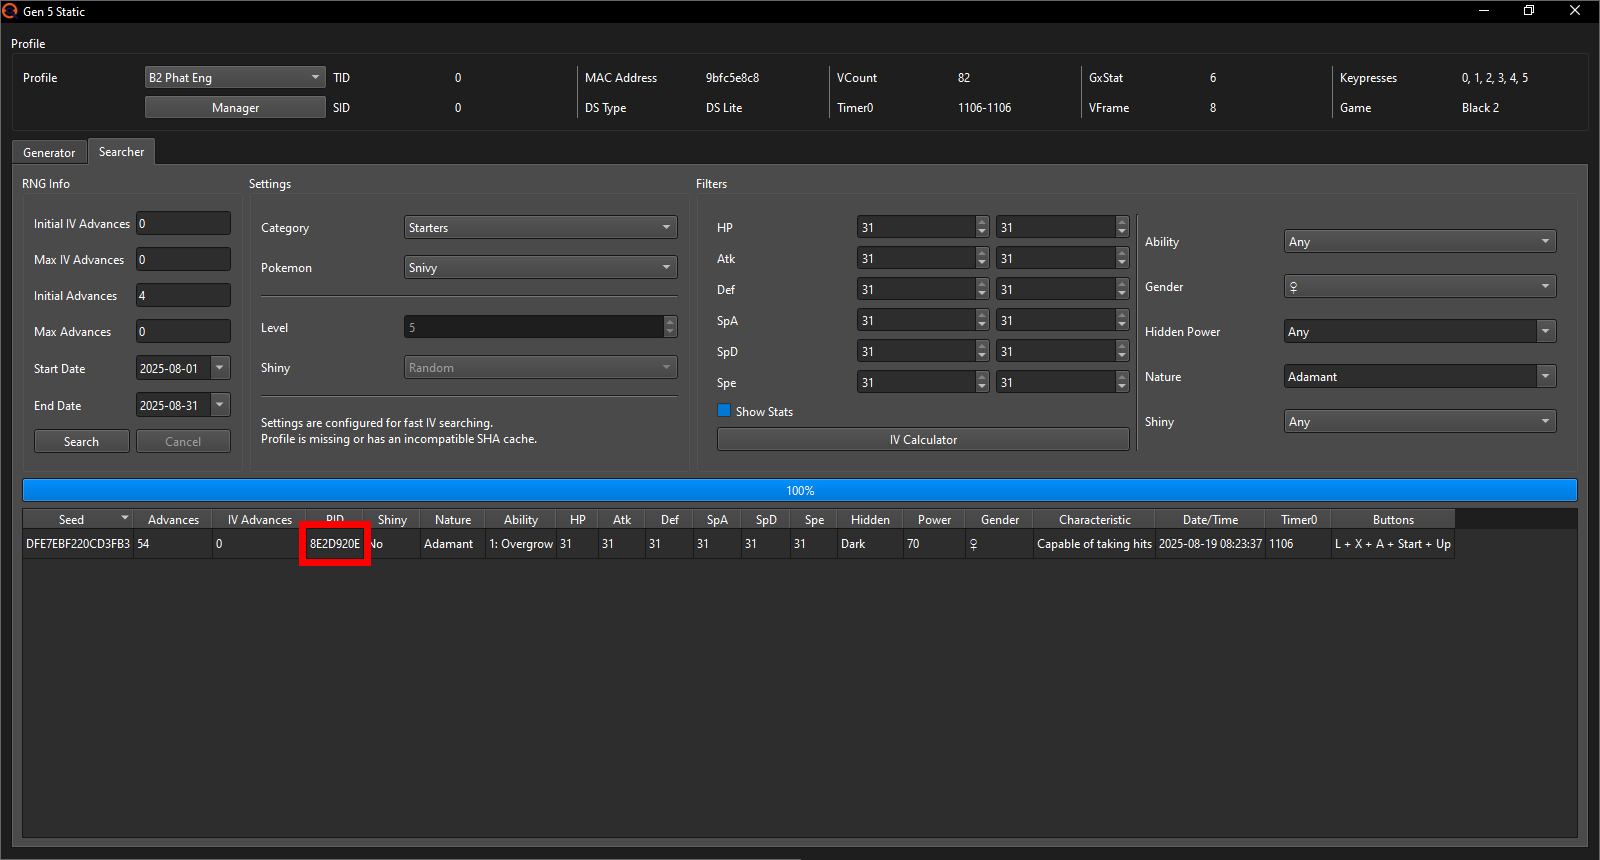
Task: Click the Manager button
Action: tap(235, 108)
